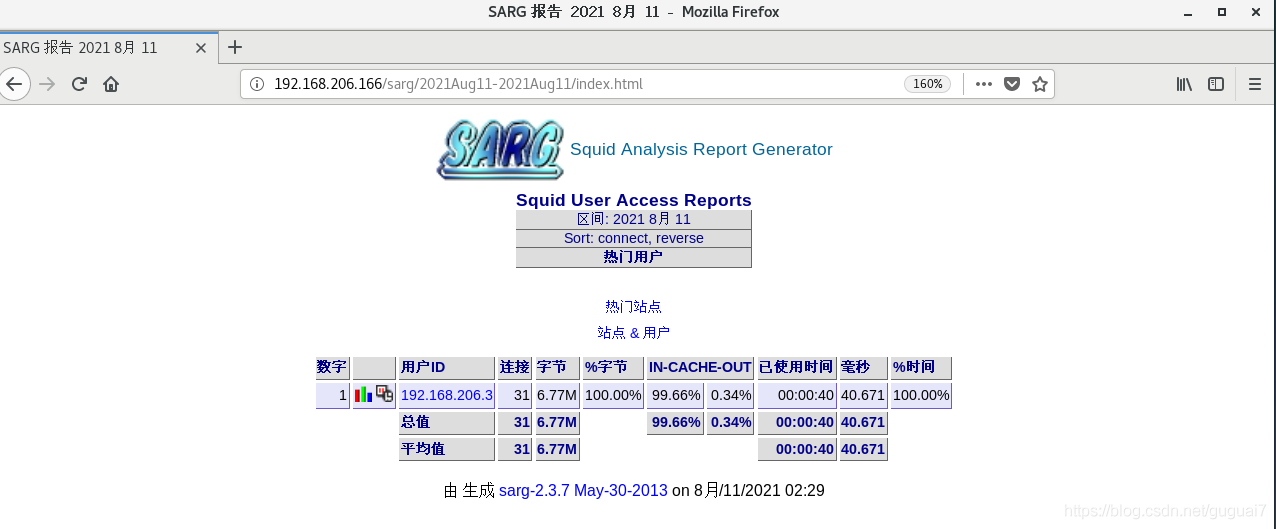This screenshot has width=1276, height=529.
Task: Click the 连接 column header
Action: click(515, 368)
